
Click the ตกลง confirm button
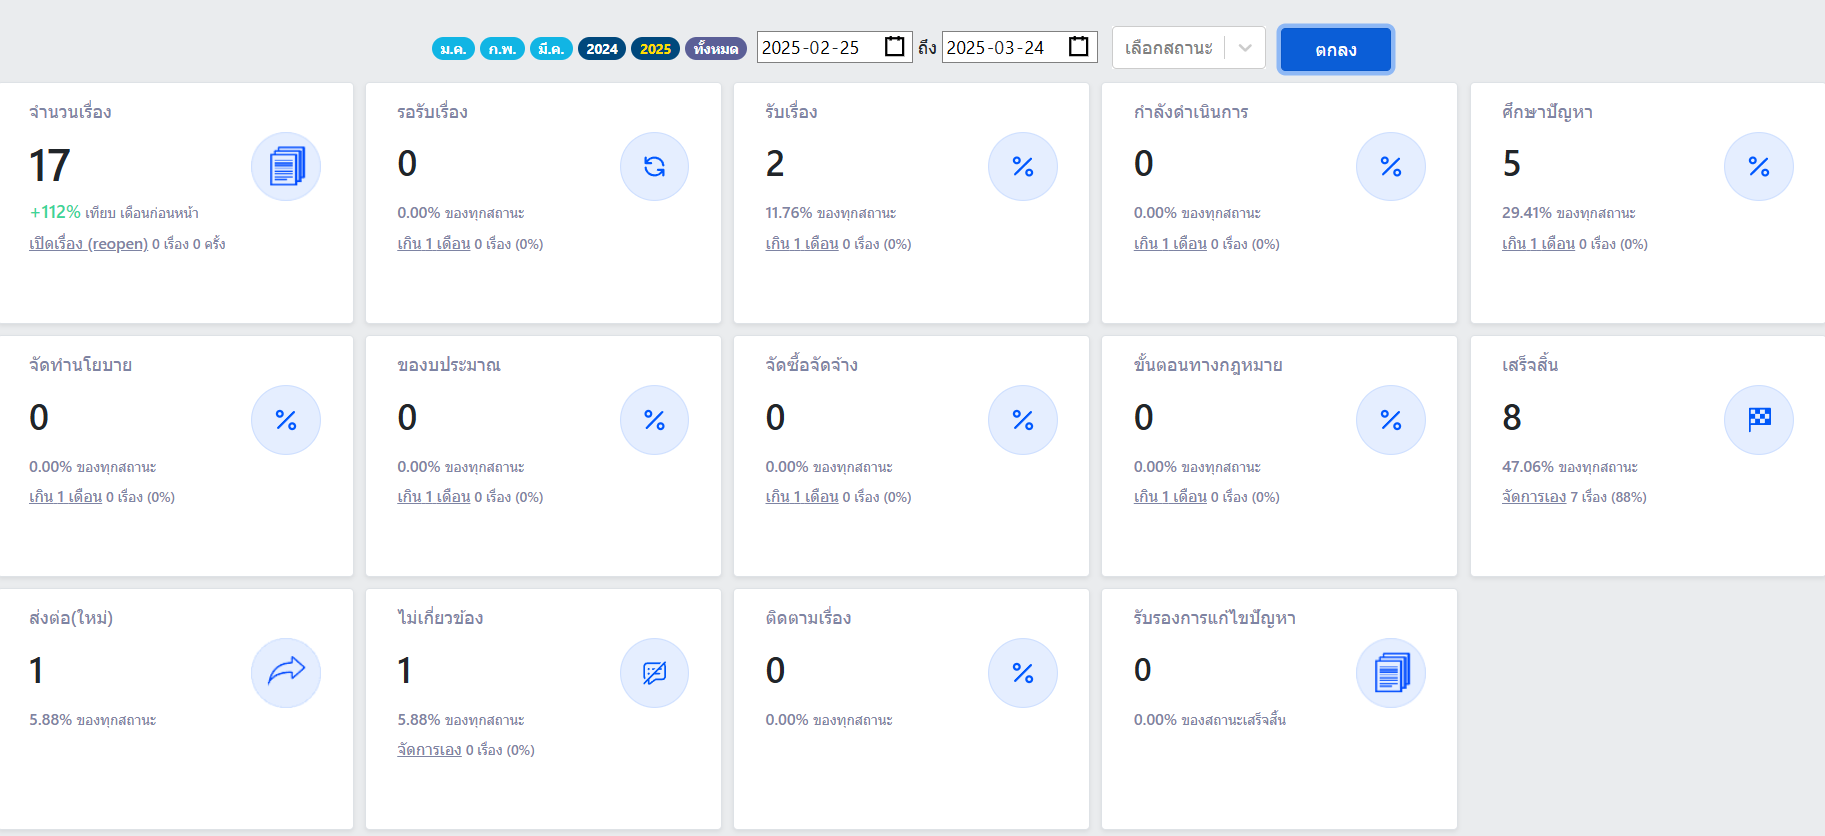1336,49
